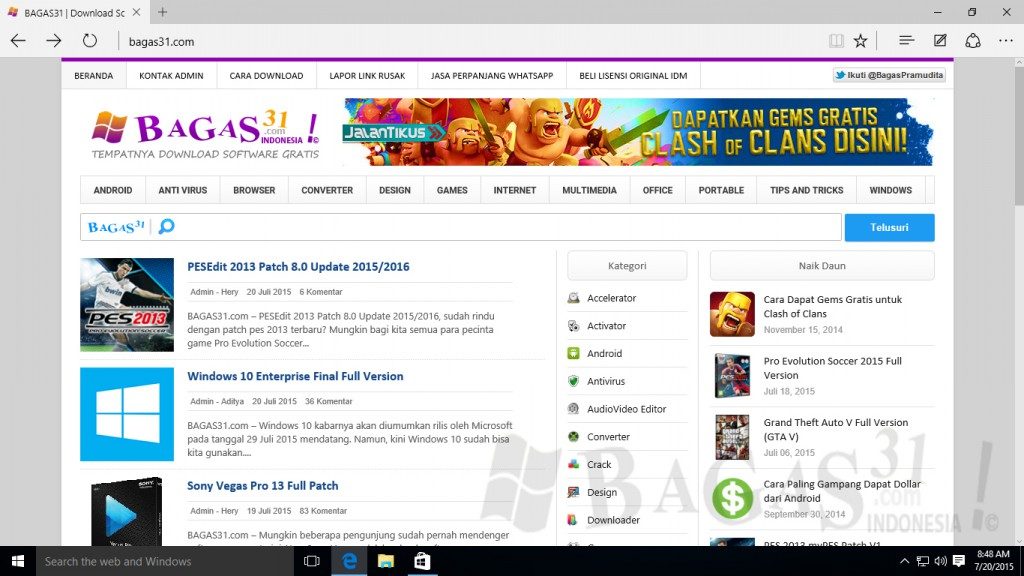Open Pro Evolution Soccer 2015 link
The image size is (1024, 576).
pyautogui.click(x=833, y=368)
